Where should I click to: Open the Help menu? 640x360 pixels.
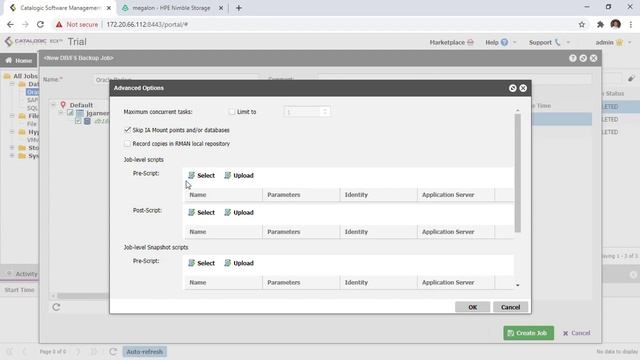click(x=500, y=42)
